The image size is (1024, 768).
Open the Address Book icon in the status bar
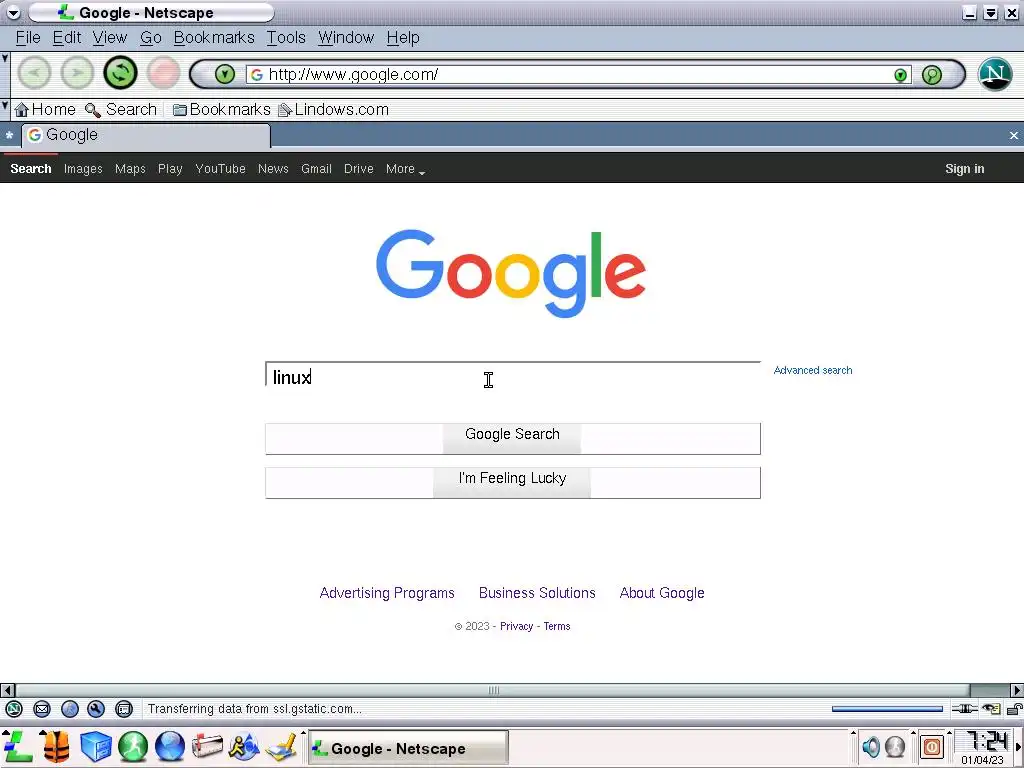point(123,709)
